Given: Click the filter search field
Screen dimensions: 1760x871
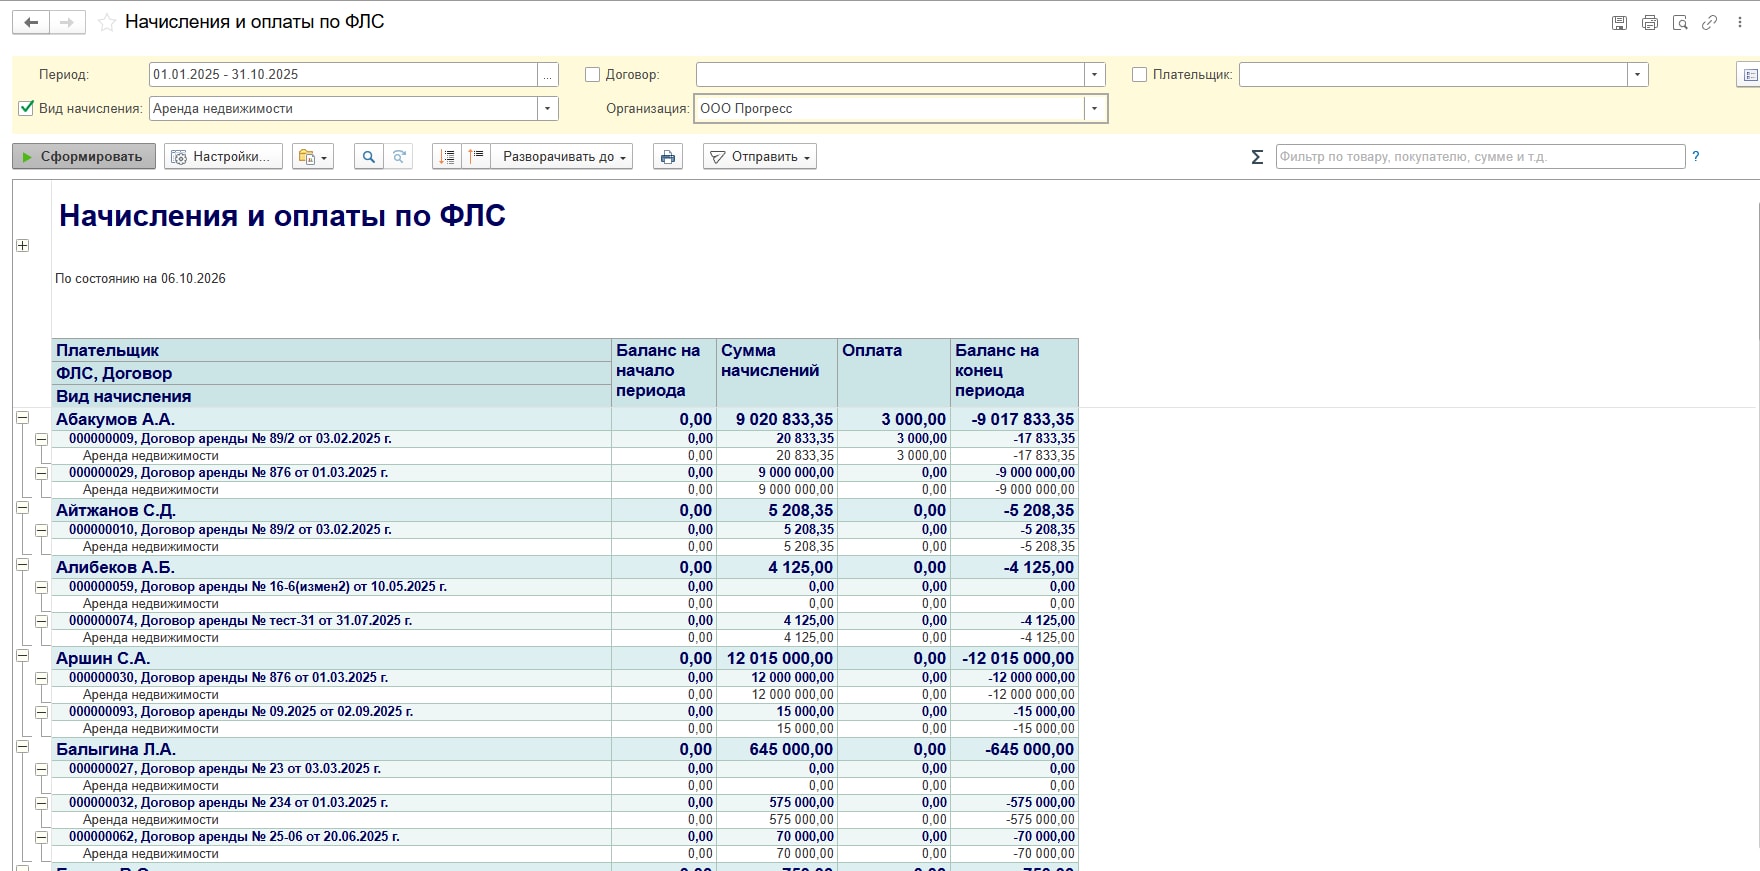Looking at the screenshot, I should pos(1480,157).
